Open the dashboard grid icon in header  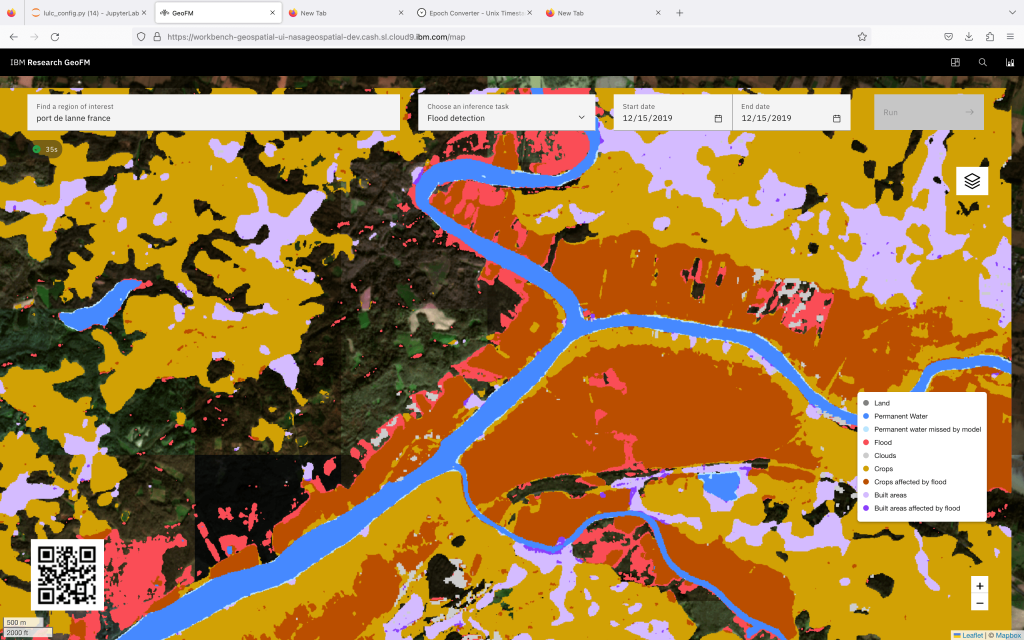[x=955, y=63]
